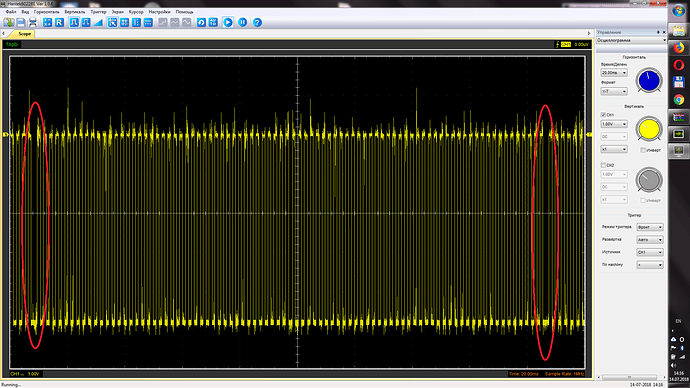
Task: Open the Настройки menu
Action: pyautogui.click(x=159, y=12)
